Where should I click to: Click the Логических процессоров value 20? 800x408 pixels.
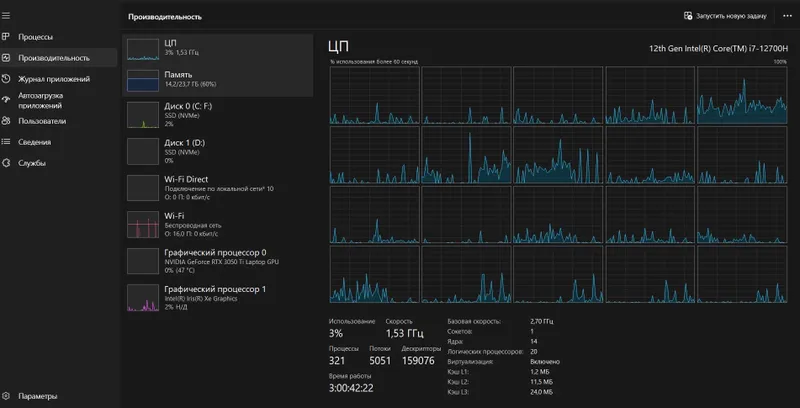(534, 352)
